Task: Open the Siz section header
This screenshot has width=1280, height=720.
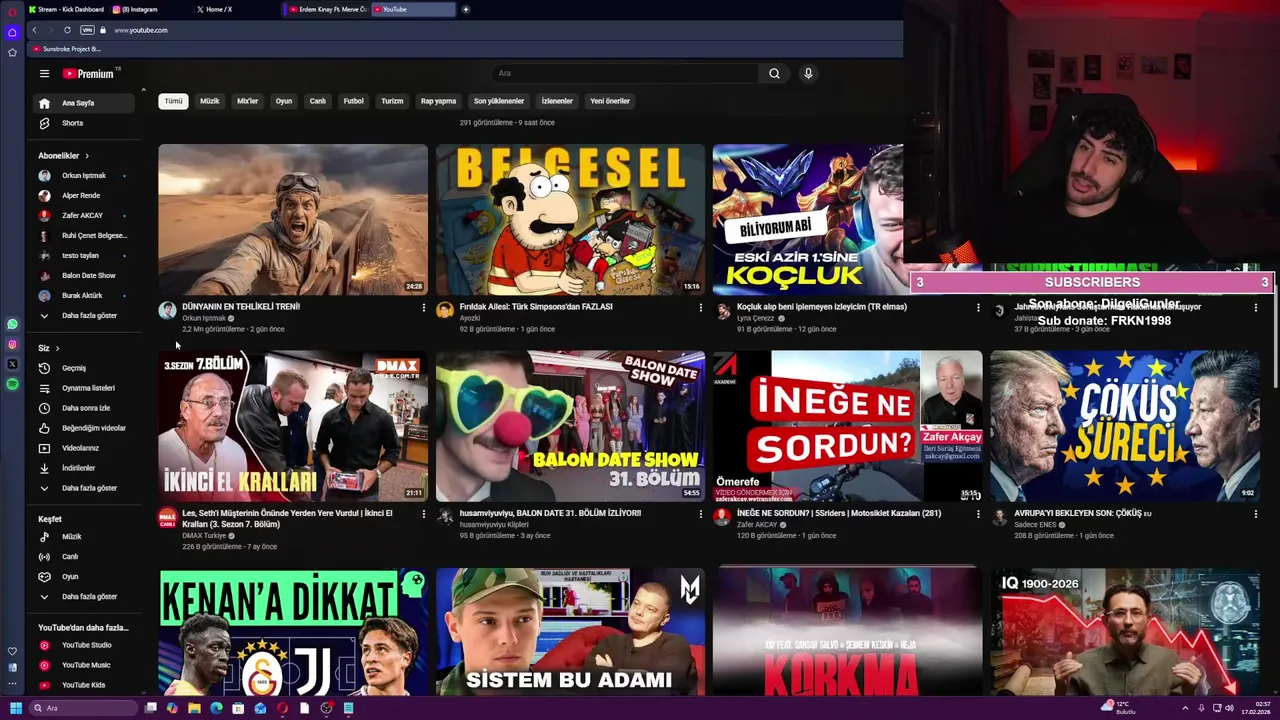Action: 49,348
